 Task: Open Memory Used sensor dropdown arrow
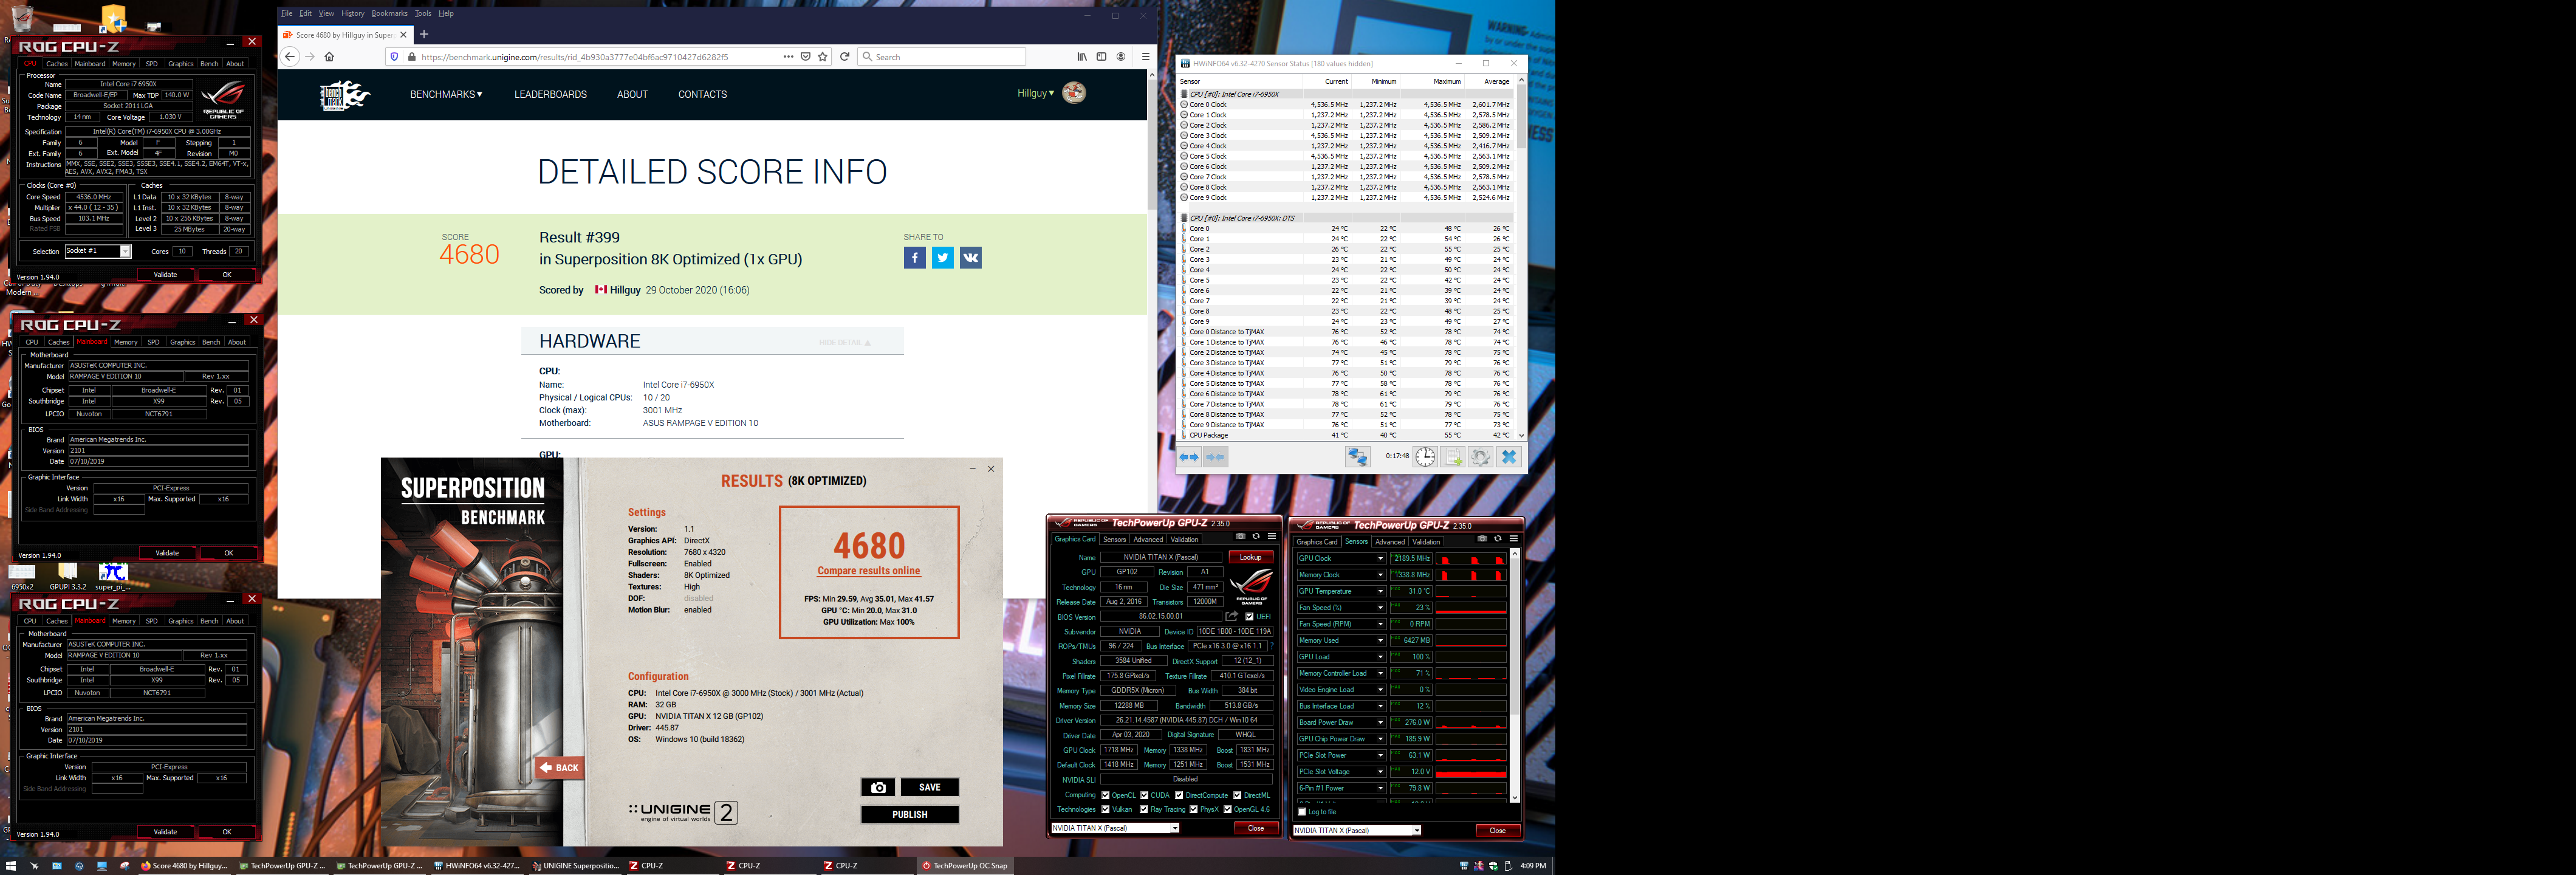[x=1380, y=641]
